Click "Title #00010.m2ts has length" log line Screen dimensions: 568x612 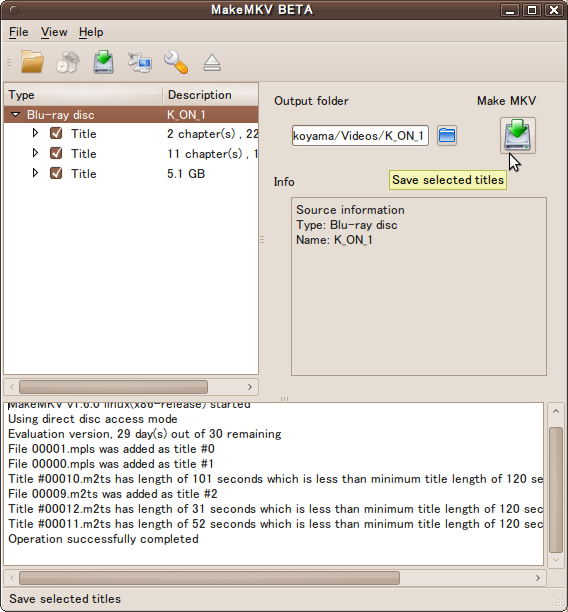(x=276, y=479)
